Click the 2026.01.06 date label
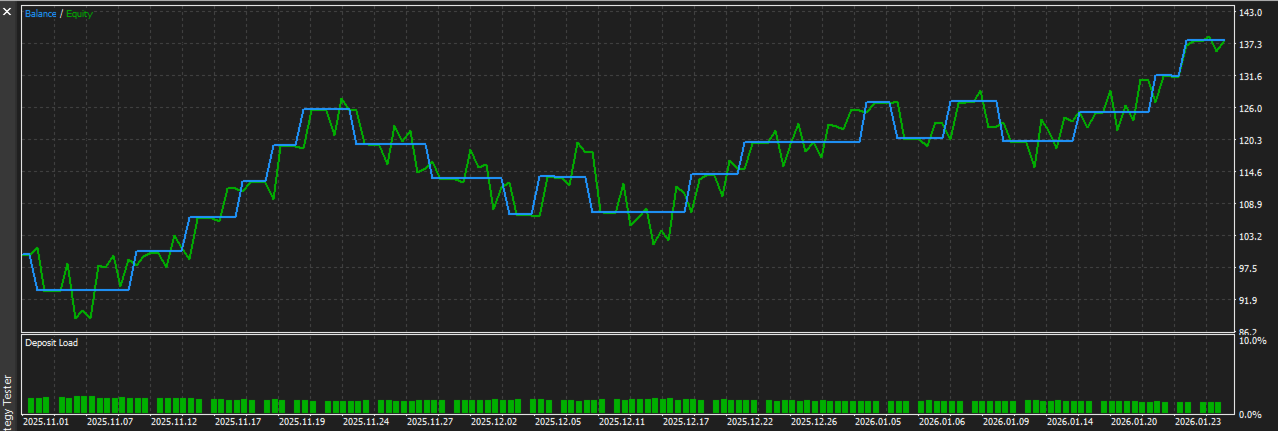 click(942, 422)
